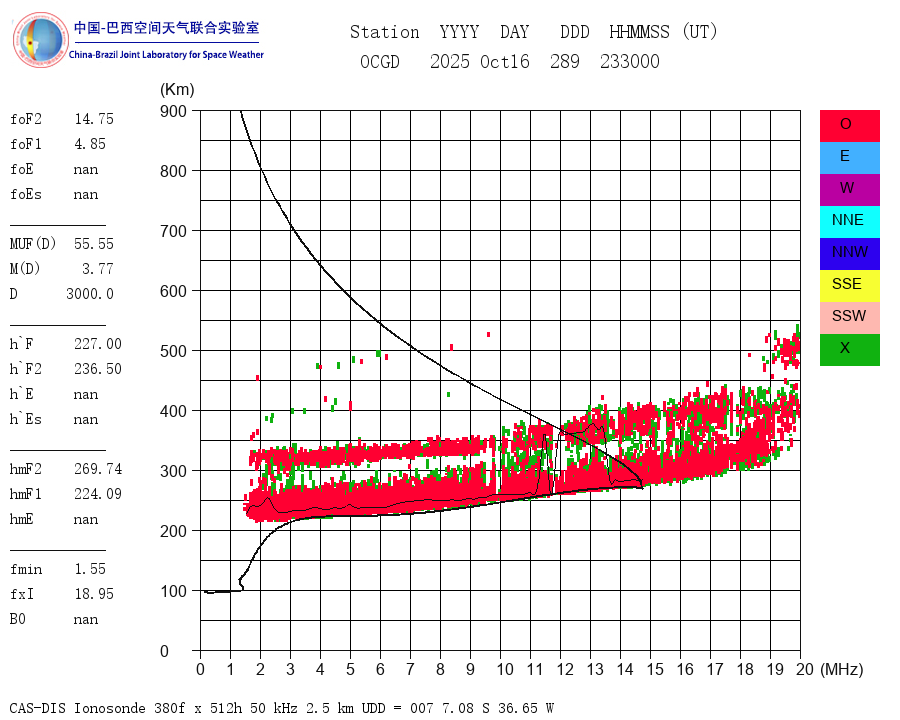Click the UT time value 233000
This screenshot has width=900, height=720.
pyautogui.click(x=630, y=61)
